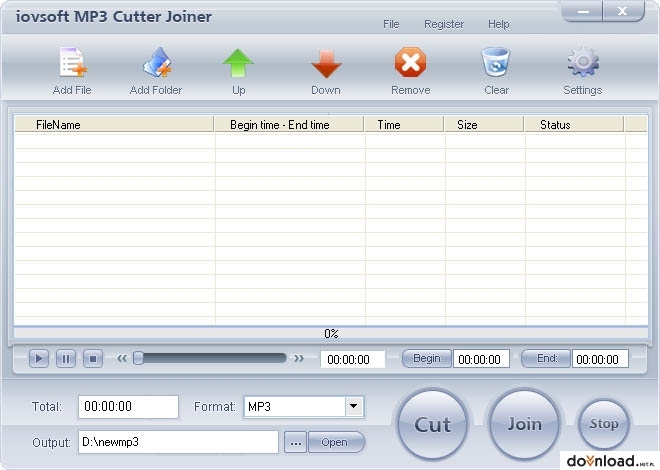The width and height of the screenshot is (660, 470).
Task: Click the Time column header
Action: pyautogui.click(x=404, y=125)
